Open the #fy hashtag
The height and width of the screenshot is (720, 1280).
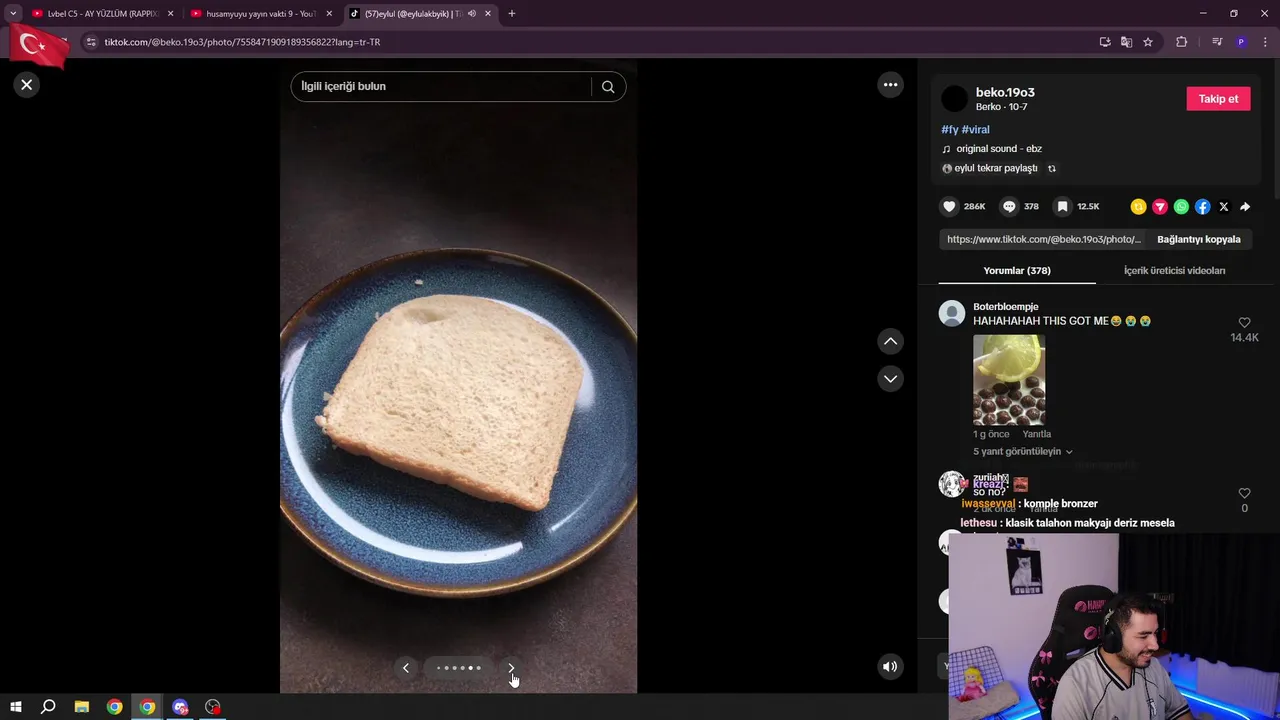tap(949, 130)
